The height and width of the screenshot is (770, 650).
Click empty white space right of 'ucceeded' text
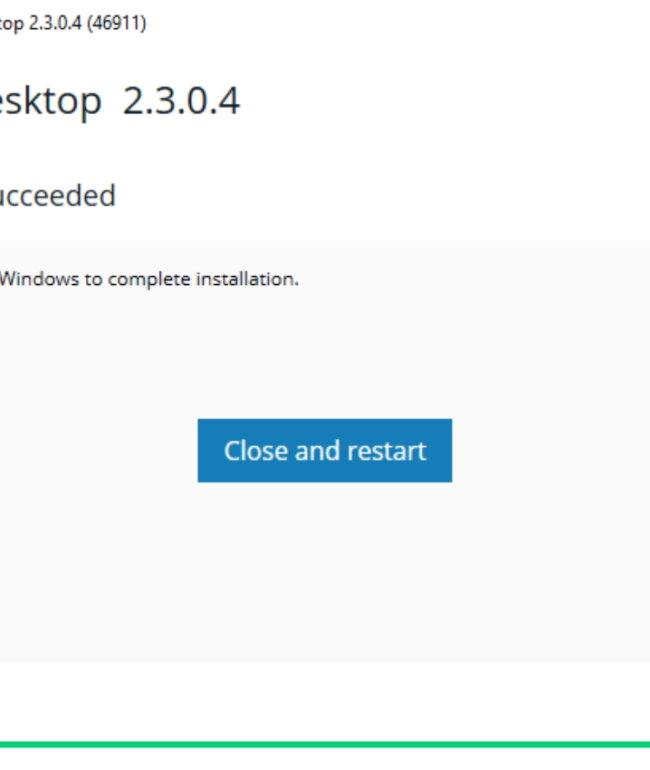point(383,195)
